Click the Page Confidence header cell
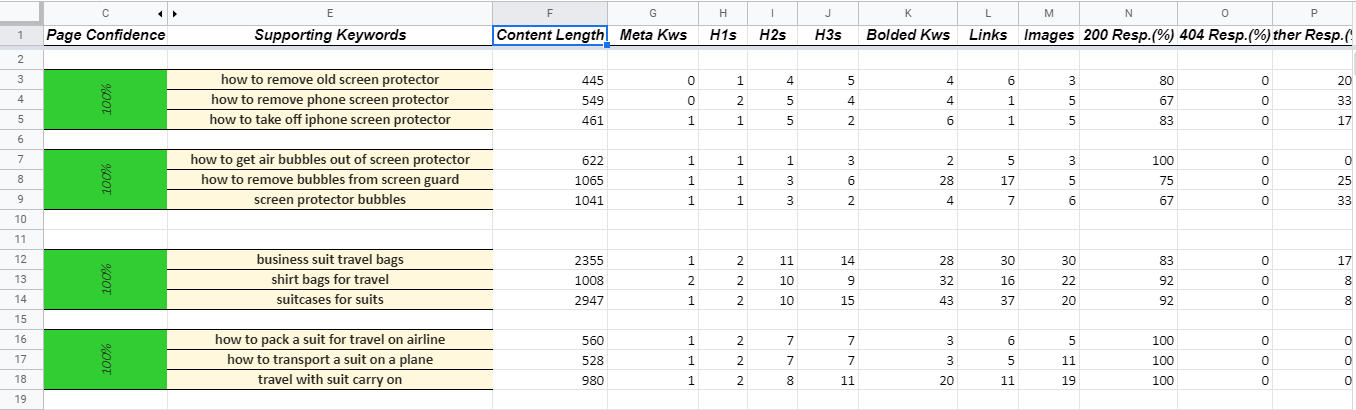1356x410 pixels. coord(106,35)
